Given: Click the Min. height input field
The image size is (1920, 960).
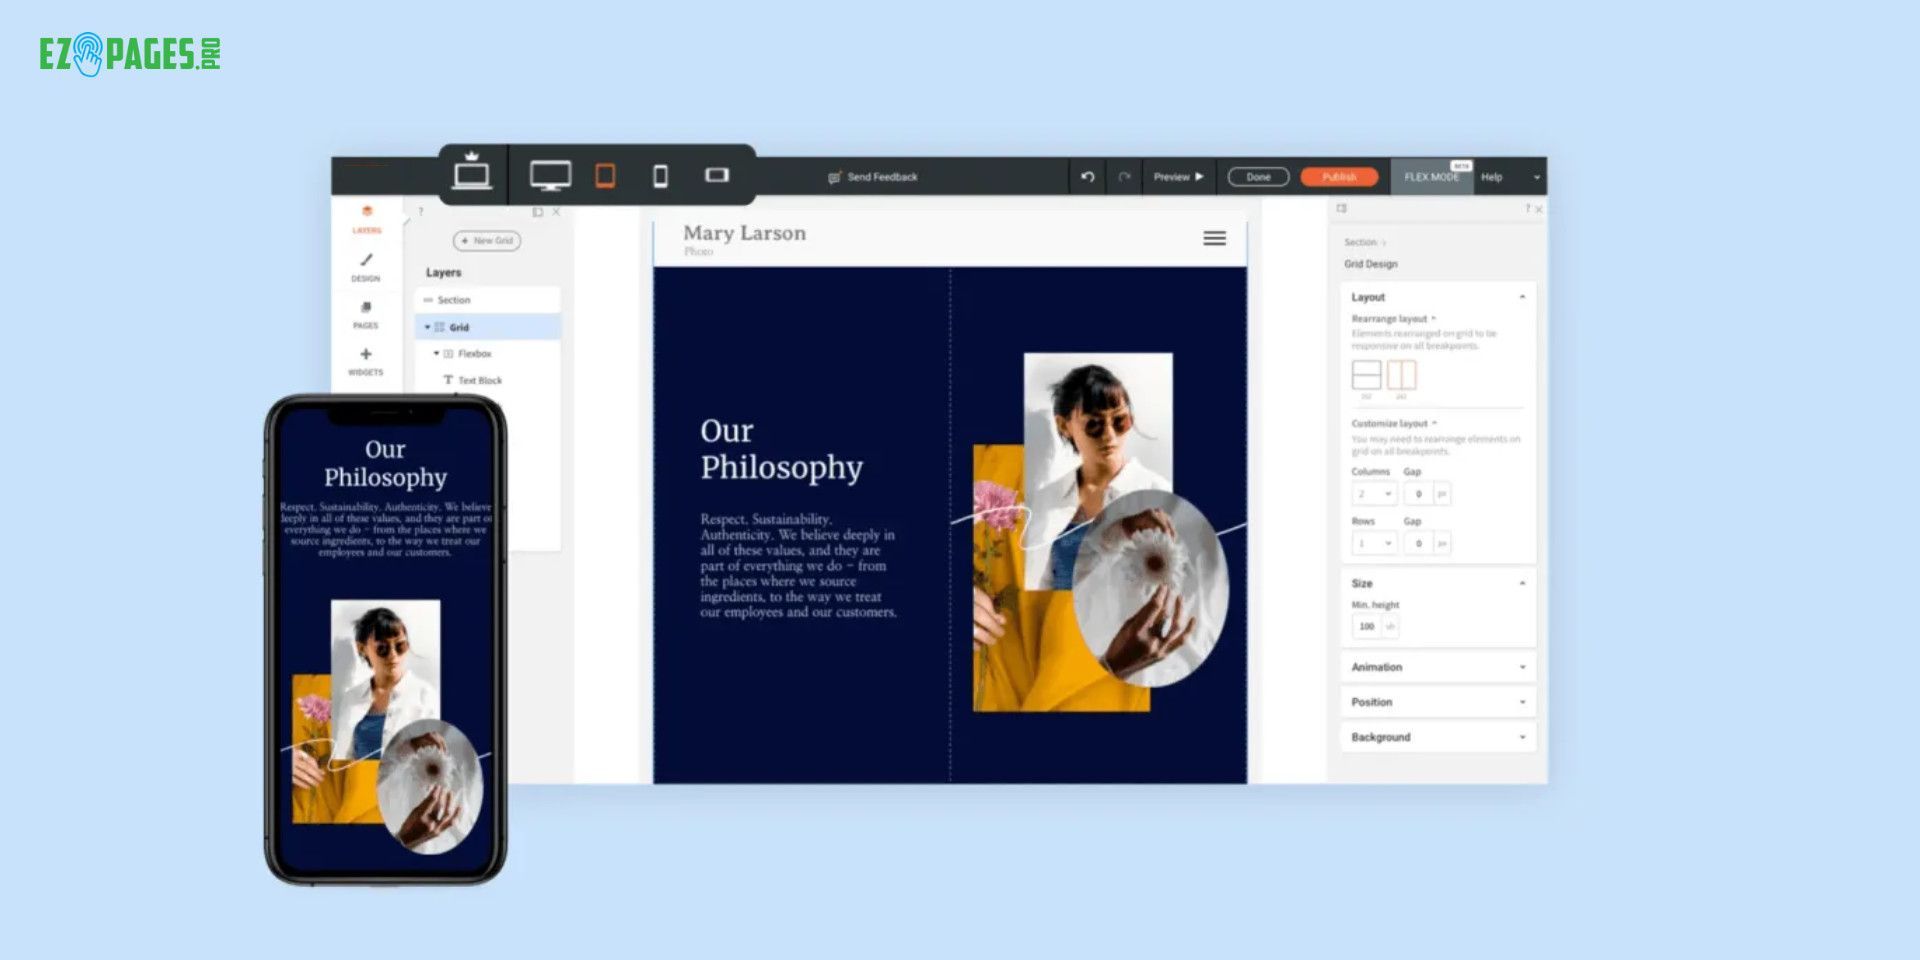Looking at the screenshot, I should point(1366,626).
